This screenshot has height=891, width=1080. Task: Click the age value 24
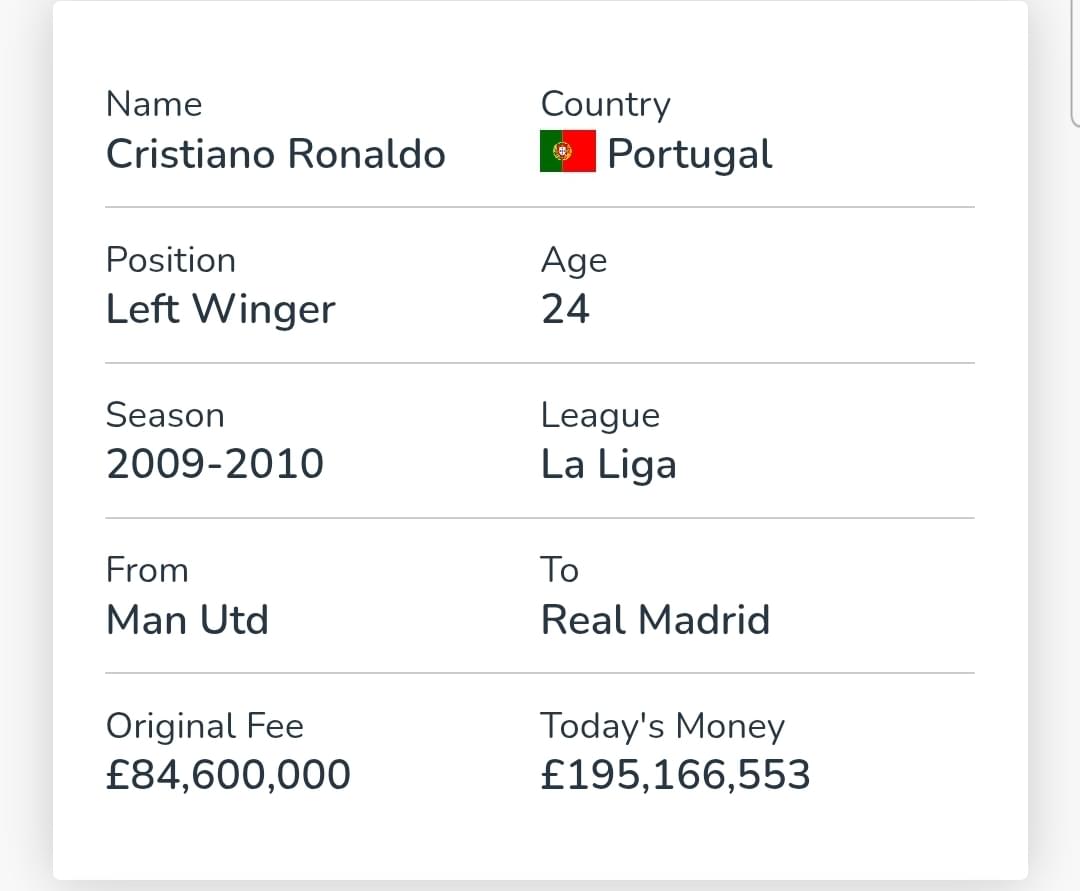click(x=565, y=309)
